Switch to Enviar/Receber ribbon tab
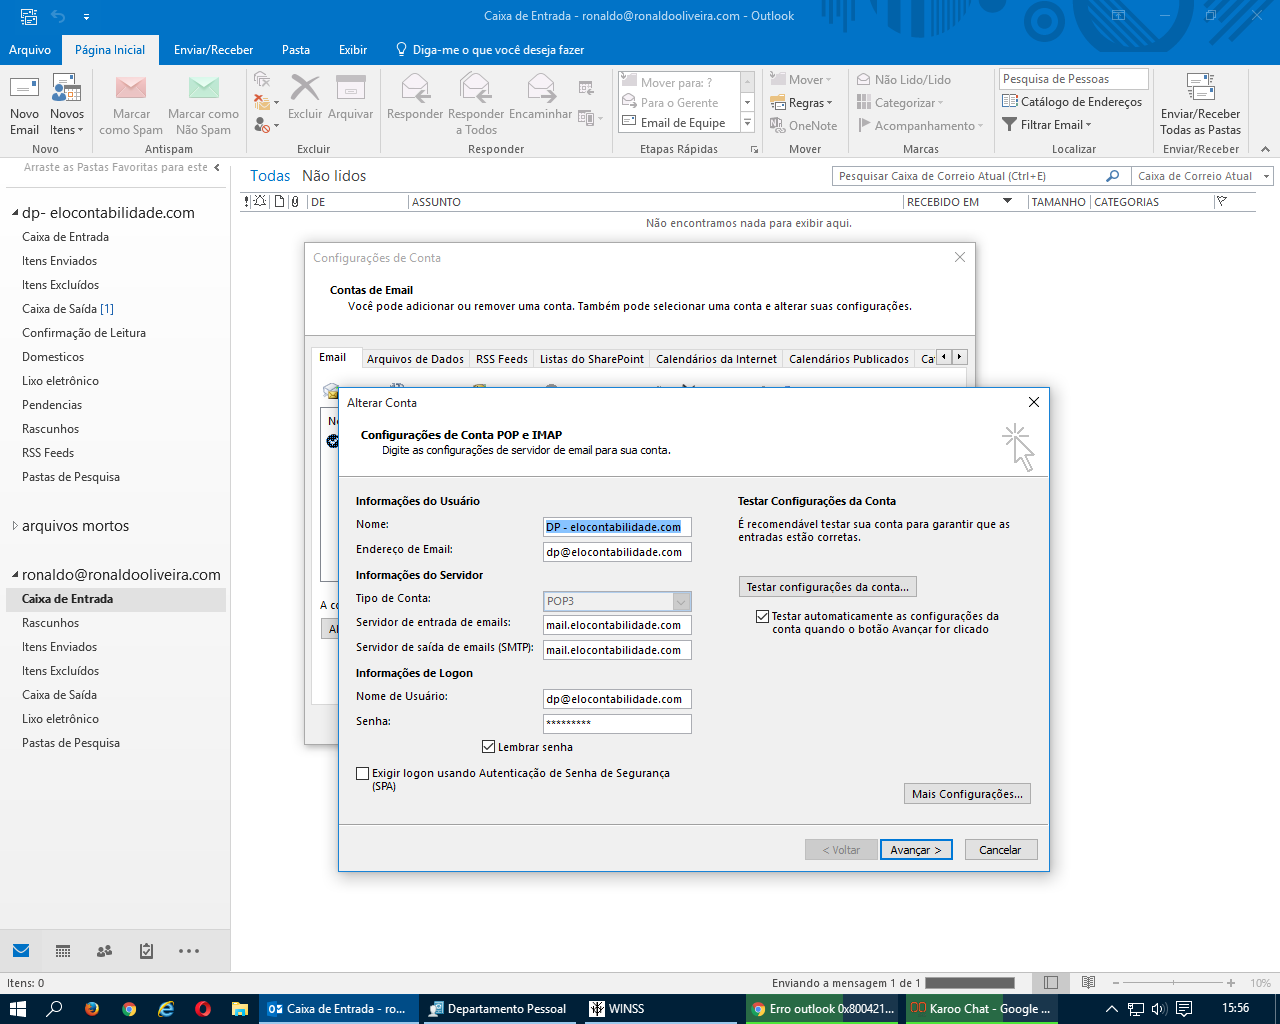The width and height of the screenshot is (1280, 1024). [x=213, y=49]
